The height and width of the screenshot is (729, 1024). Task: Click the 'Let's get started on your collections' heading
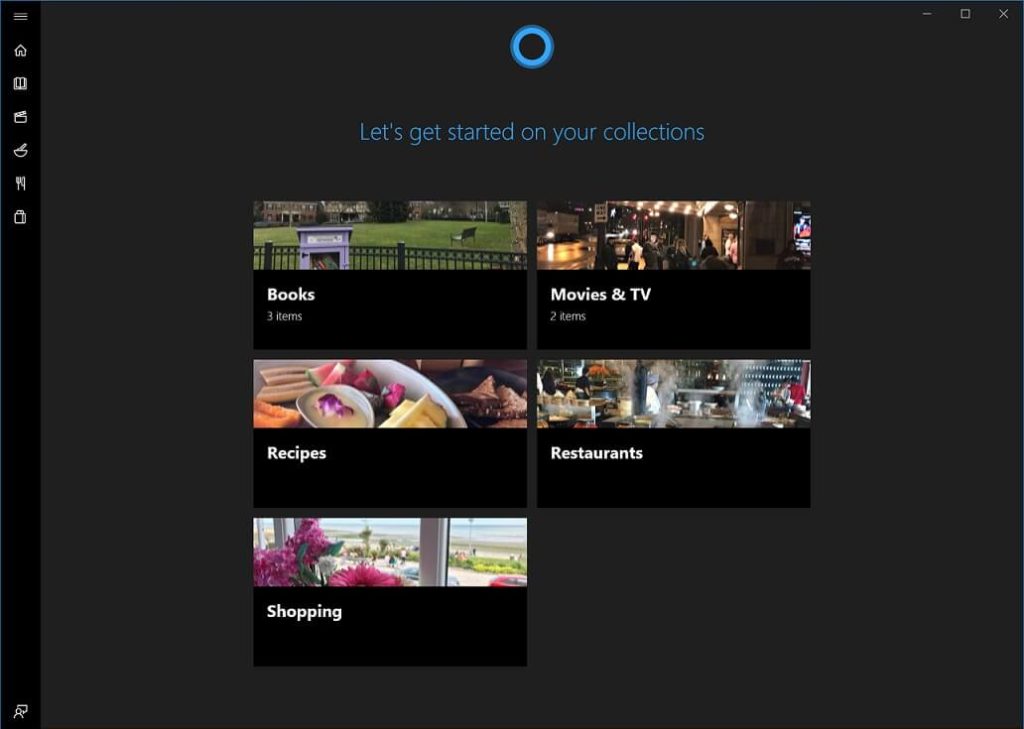click(532, 131)
